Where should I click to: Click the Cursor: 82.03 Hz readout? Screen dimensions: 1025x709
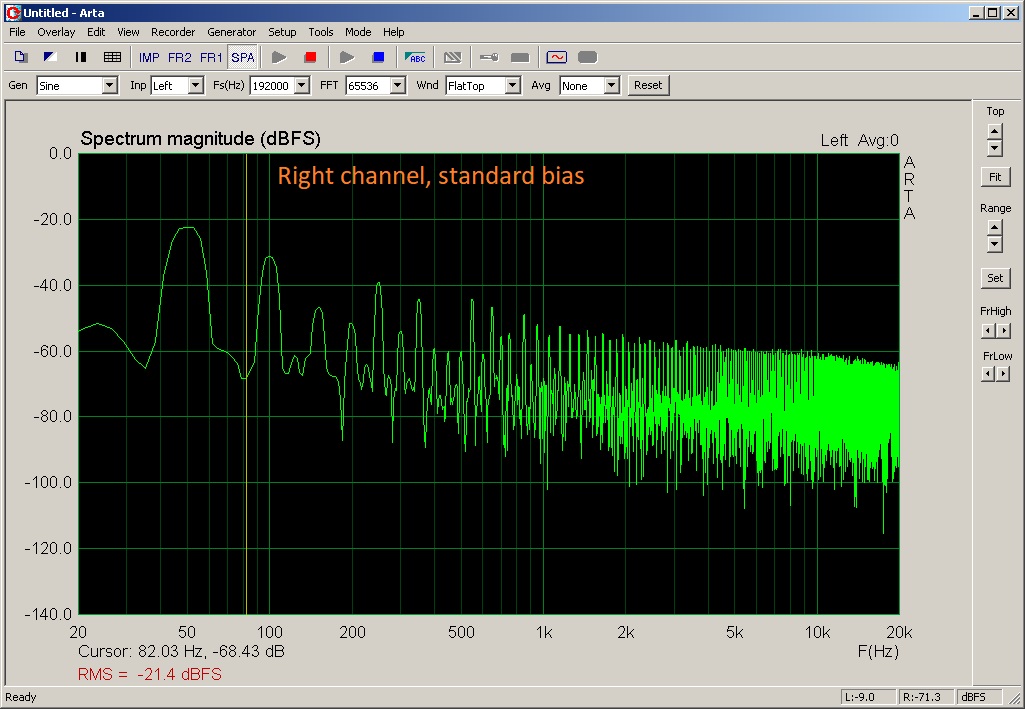[x=181, y=651]
